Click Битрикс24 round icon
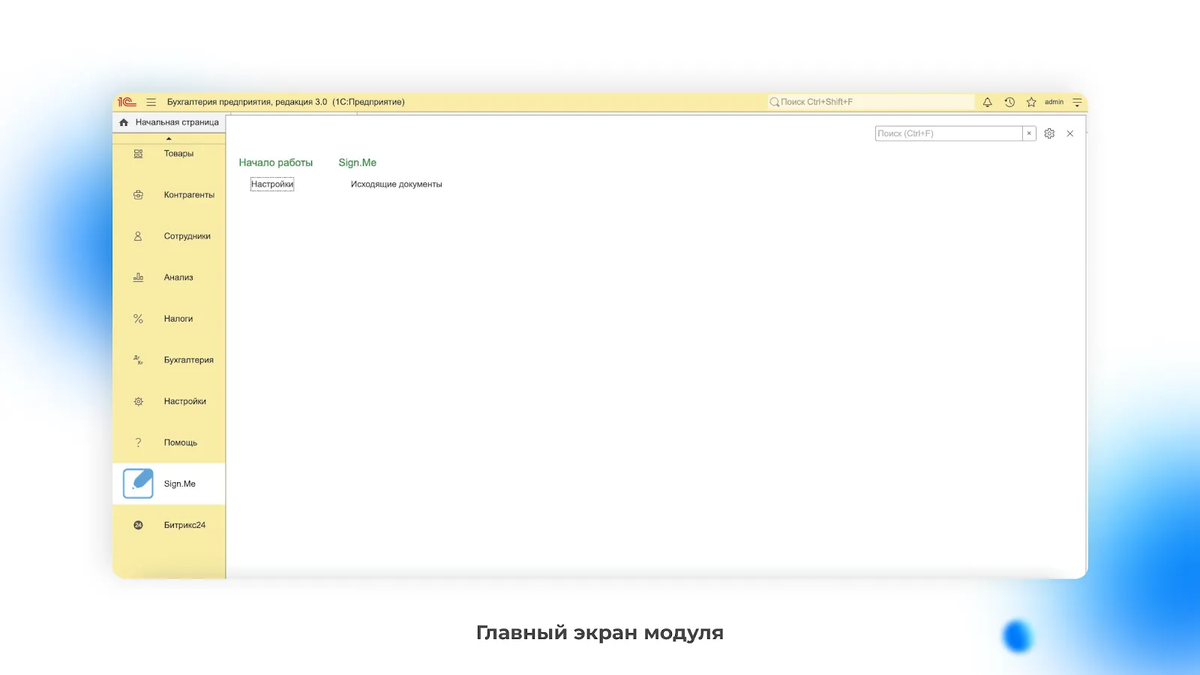This screenshot has width=1200, height=675. (x=138, y=525)
